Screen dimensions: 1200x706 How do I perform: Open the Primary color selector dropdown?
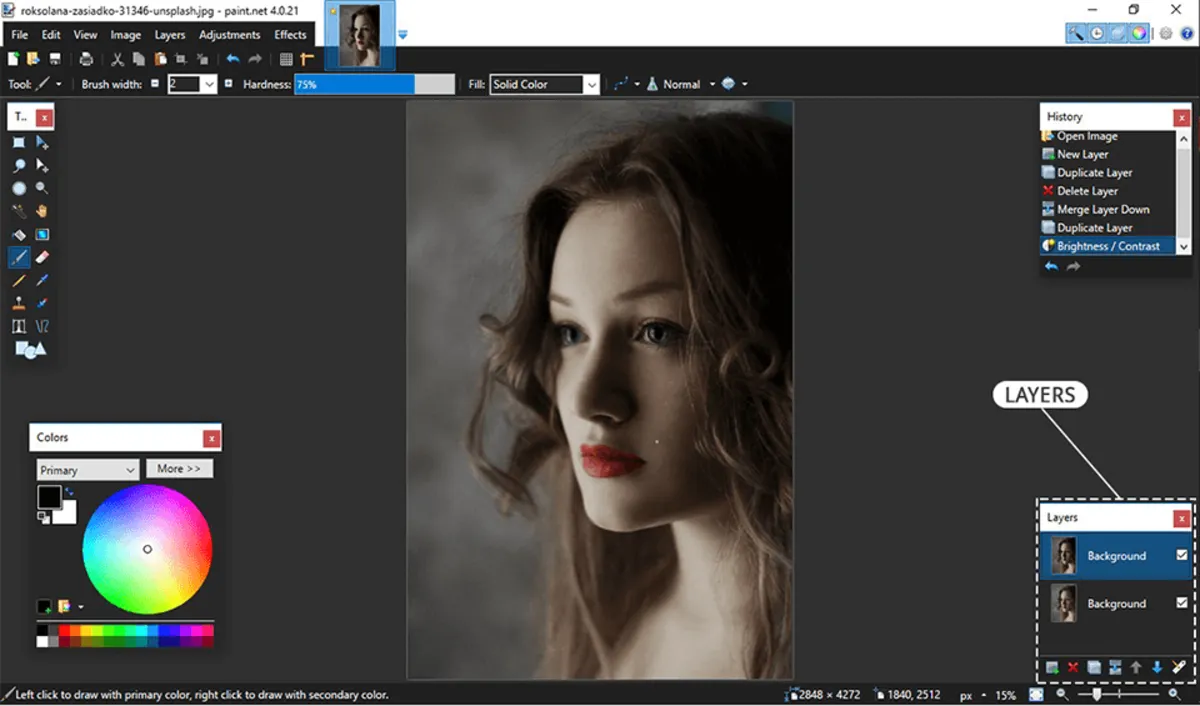[86, 468]
